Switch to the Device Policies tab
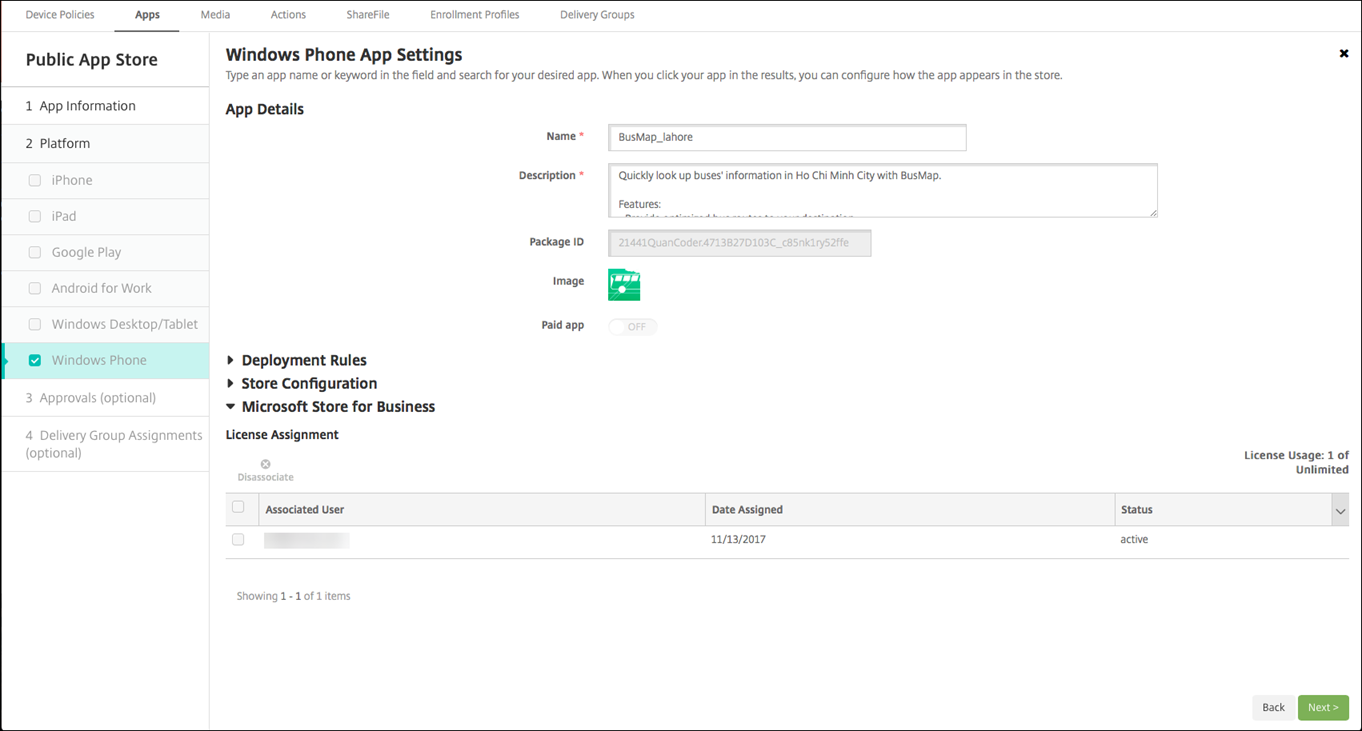The width and height of the screenshot is (1362, 731). point(60,15)
